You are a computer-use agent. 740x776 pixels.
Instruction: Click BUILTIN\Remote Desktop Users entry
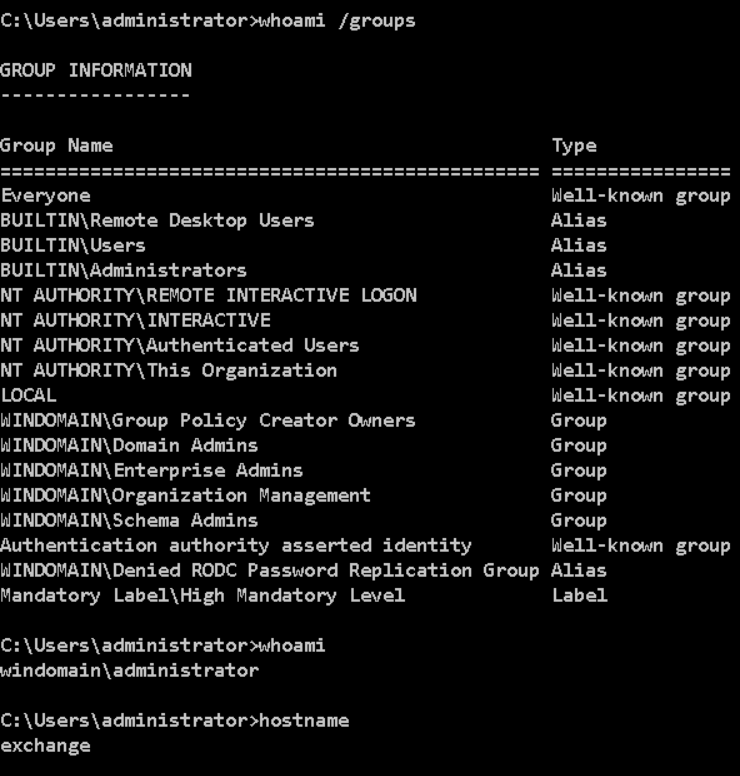[x=157, y=220]
